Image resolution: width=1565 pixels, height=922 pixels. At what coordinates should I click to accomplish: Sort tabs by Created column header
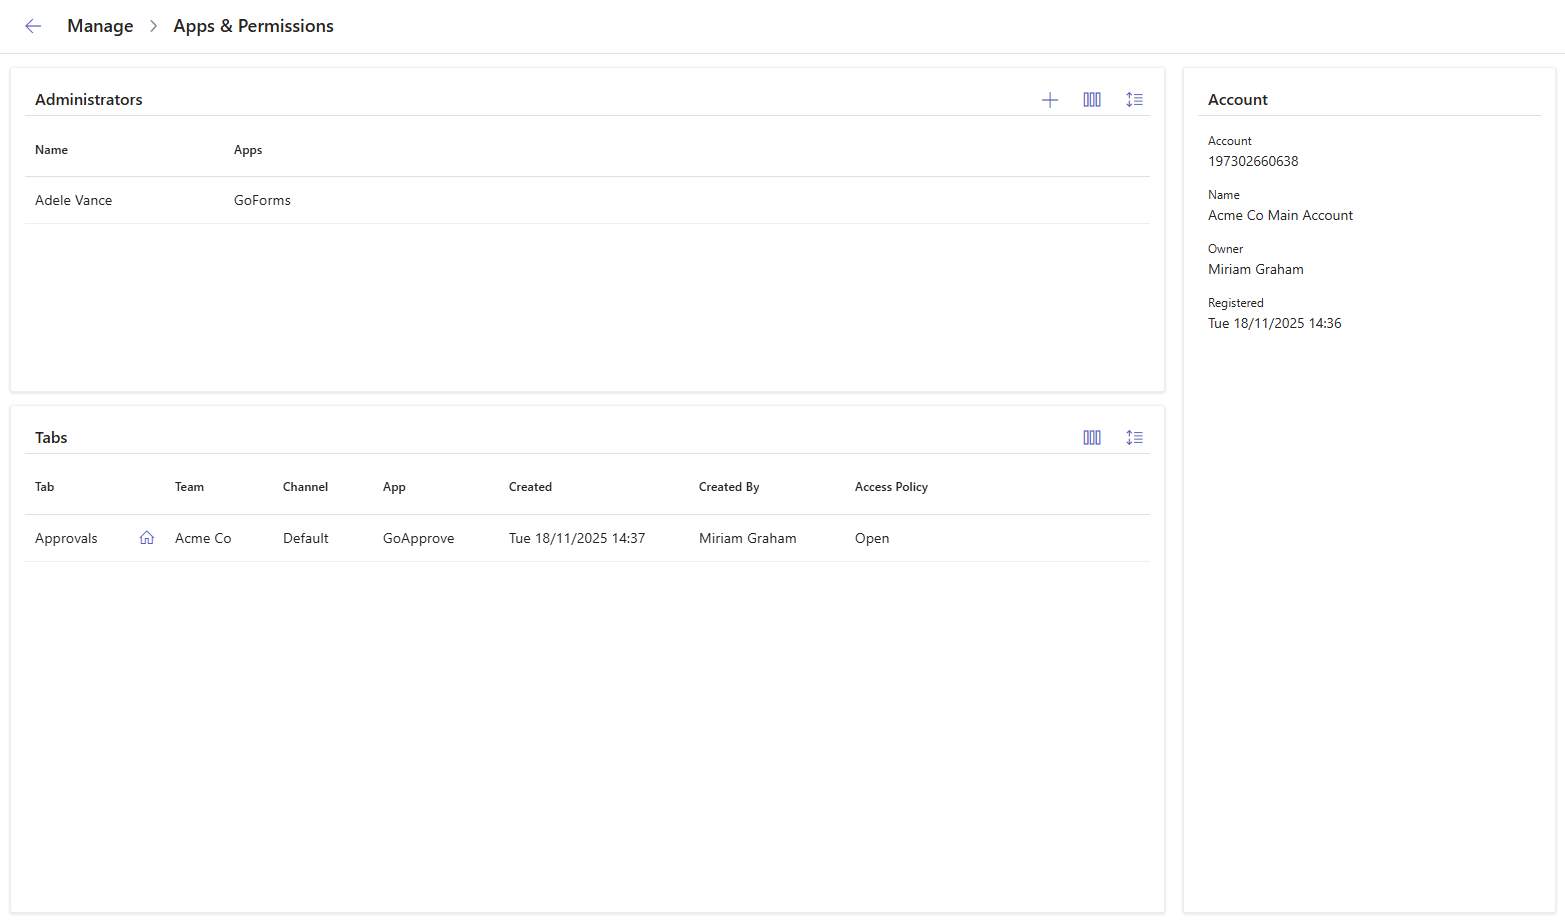530,487
